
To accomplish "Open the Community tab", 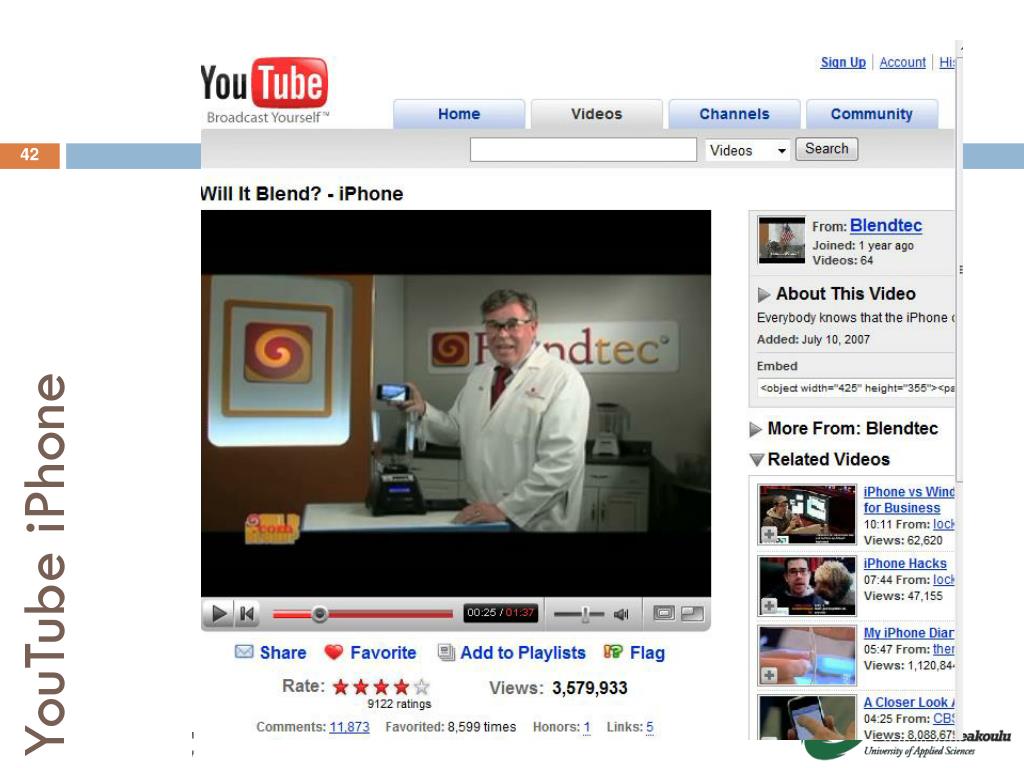I will [871, 114].
